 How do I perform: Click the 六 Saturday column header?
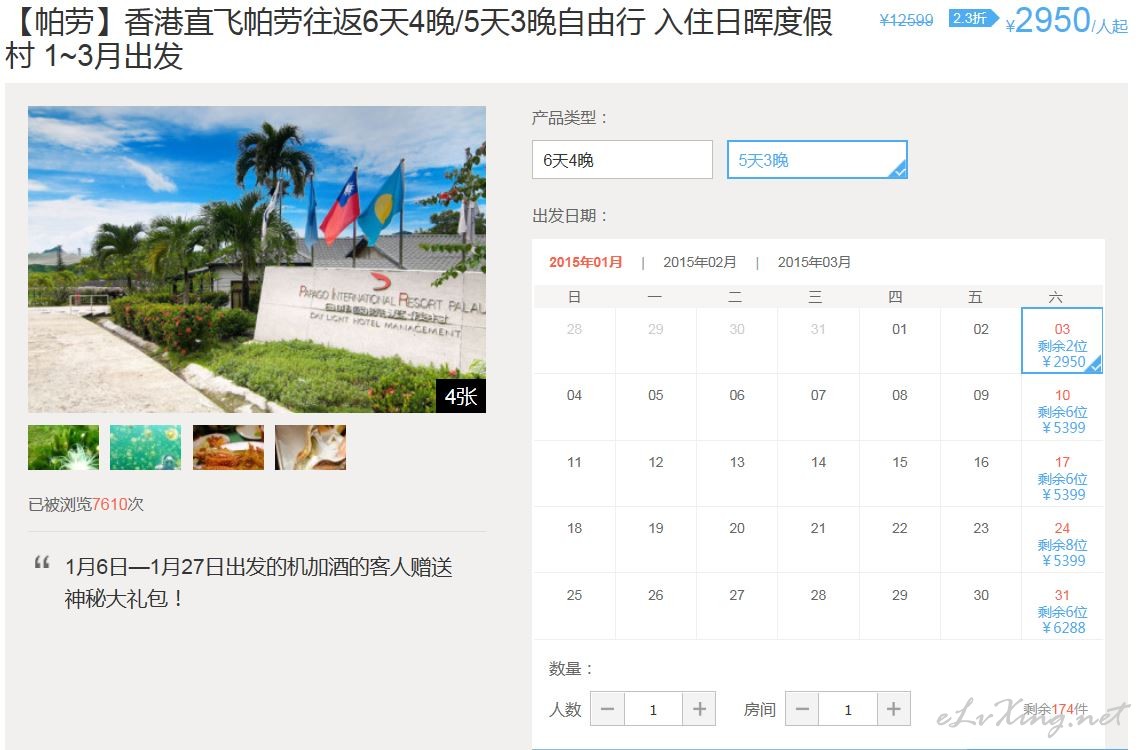click(1055, 297)
